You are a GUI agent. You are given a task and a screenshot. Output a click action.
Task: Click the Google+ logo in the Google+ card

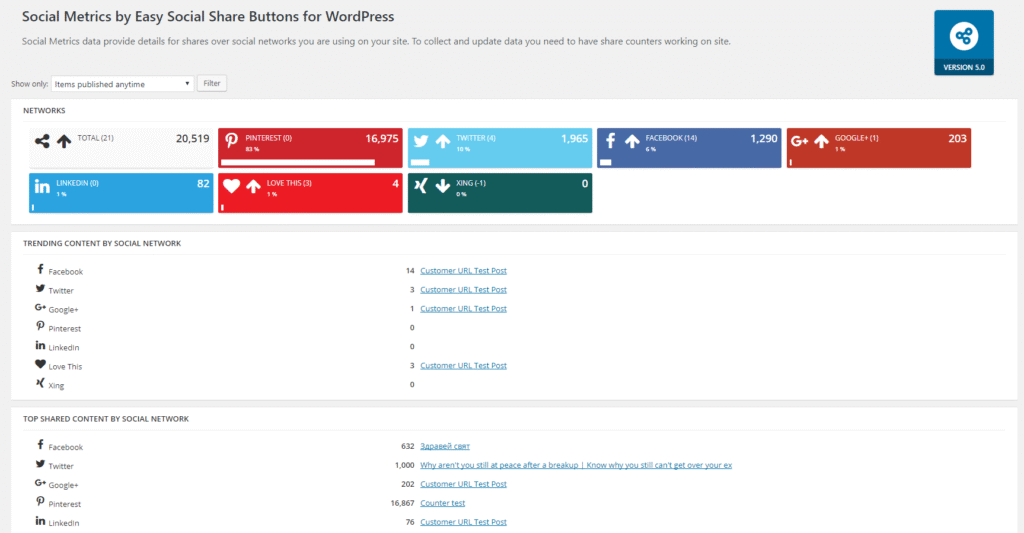(x=800, y=141)
